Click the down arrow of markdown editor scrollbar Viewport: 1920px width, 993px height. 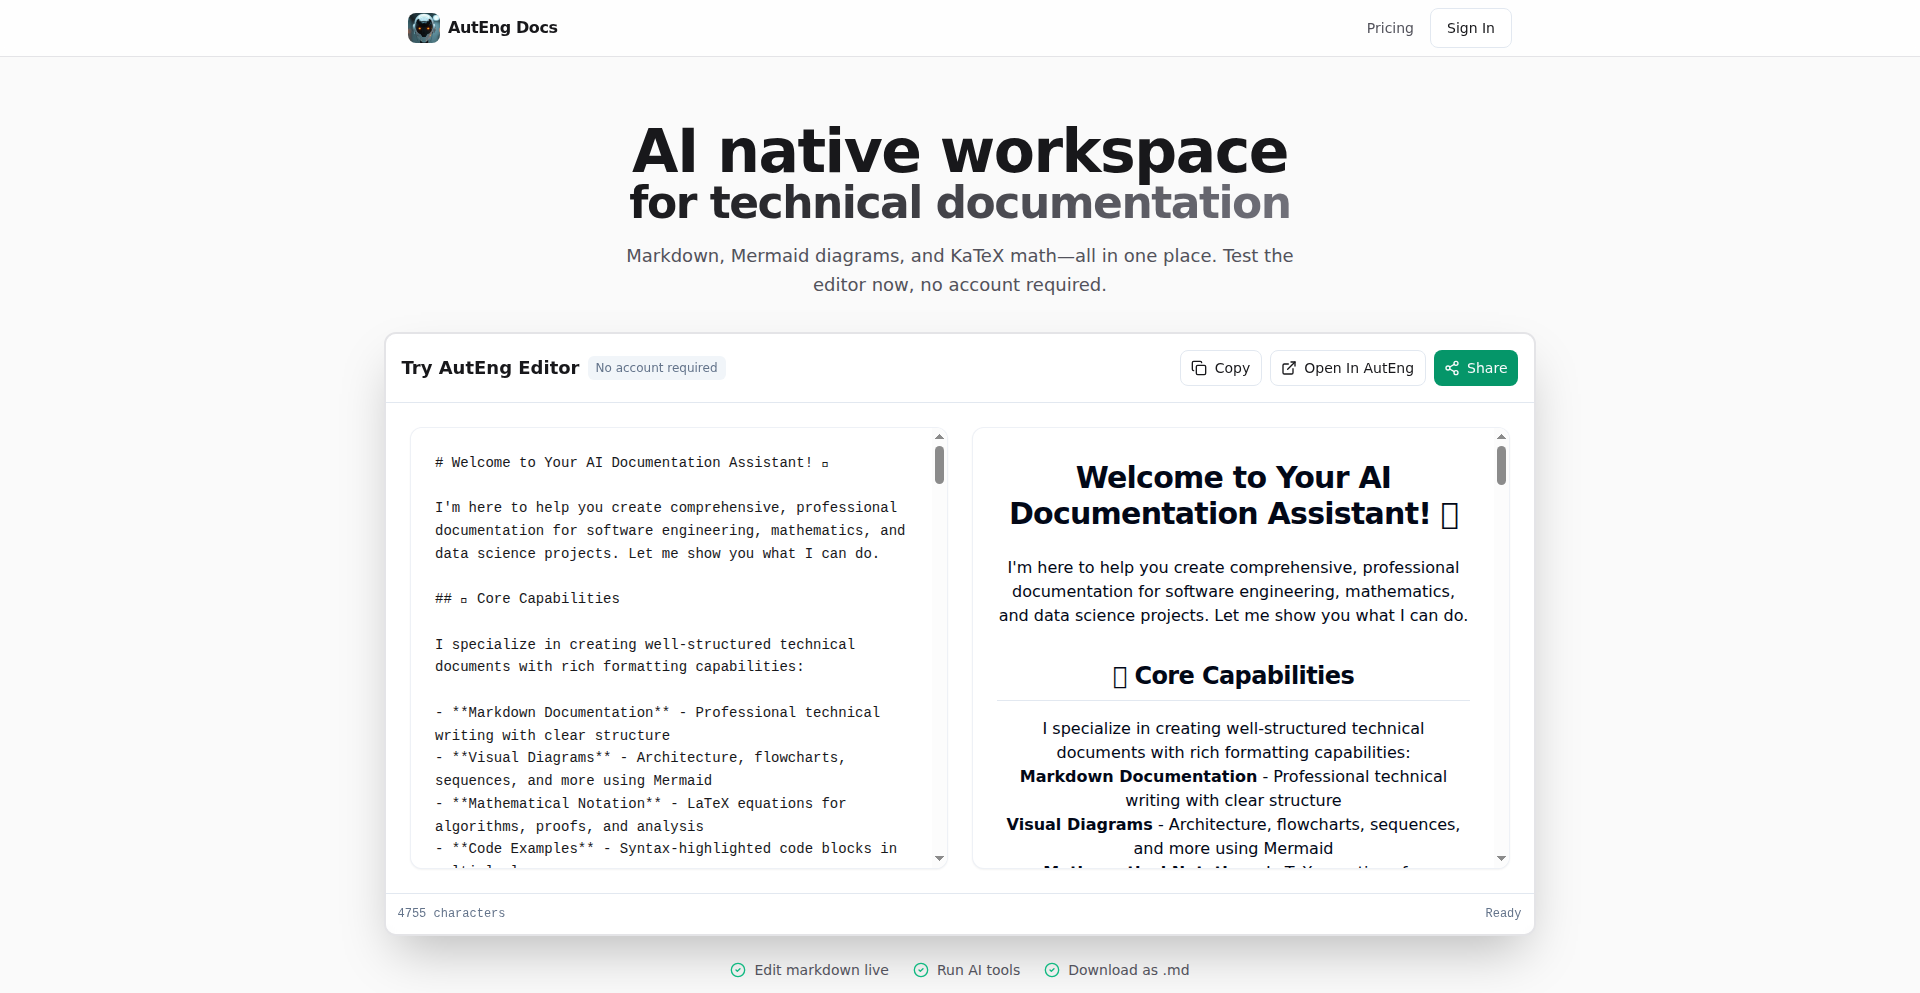(939, 858)
